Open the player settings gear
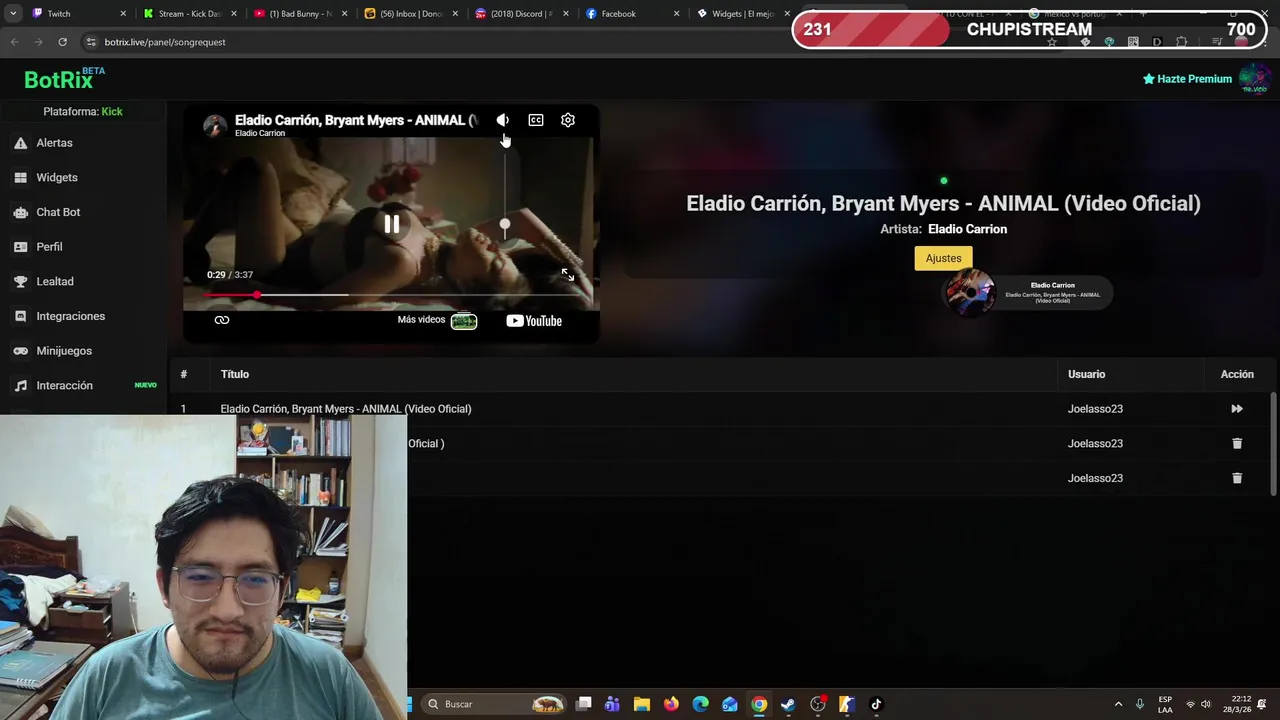1280x720 pixels. pos(568,120)
